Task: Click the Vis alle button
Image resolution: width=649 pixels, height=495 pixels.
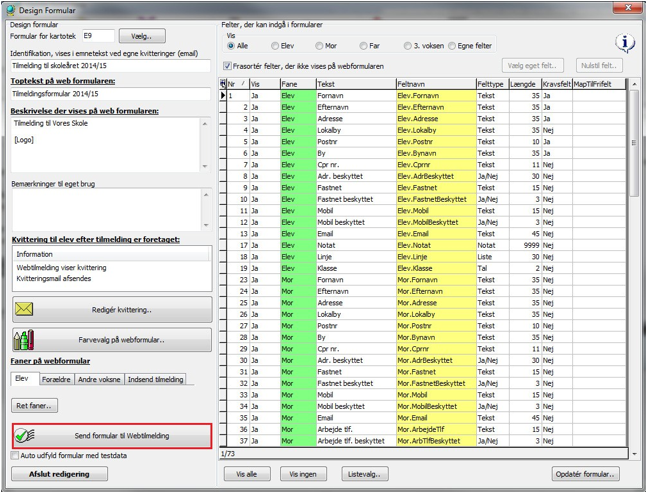Action: click(247, 474)
